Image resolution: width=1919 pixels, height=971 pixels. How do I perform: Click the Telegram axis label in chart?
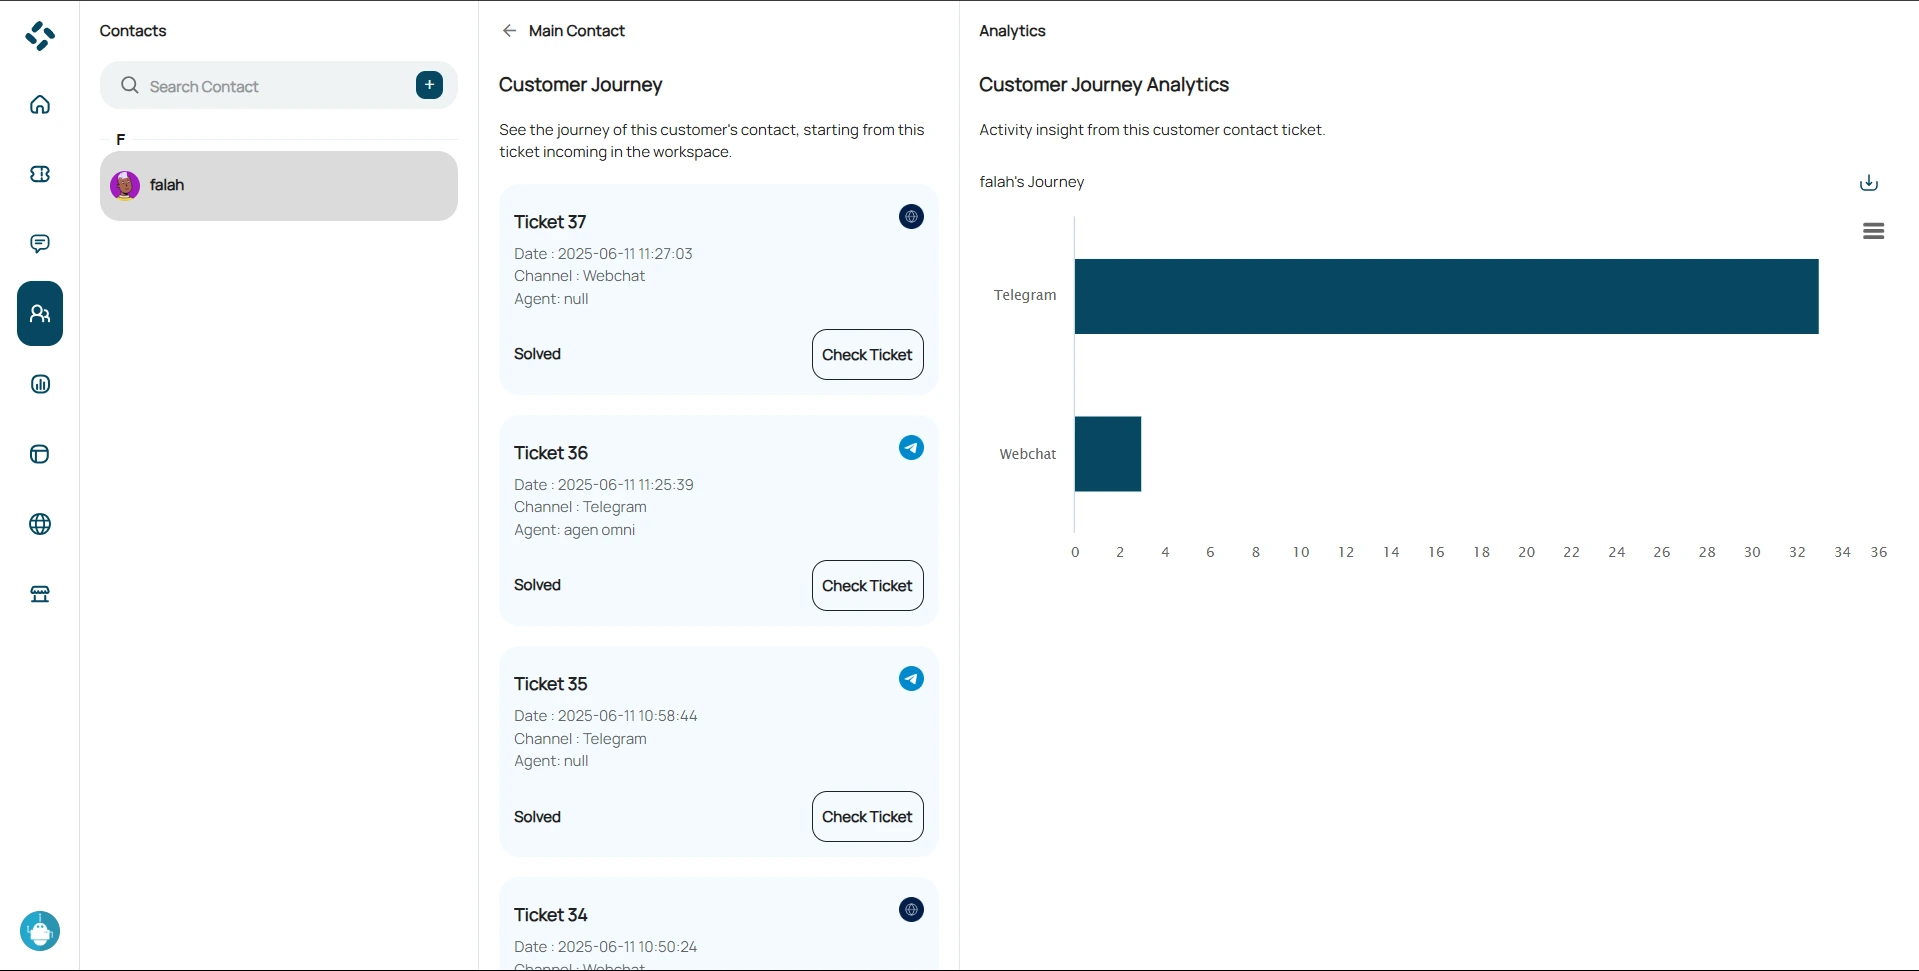pos(1025,295)
